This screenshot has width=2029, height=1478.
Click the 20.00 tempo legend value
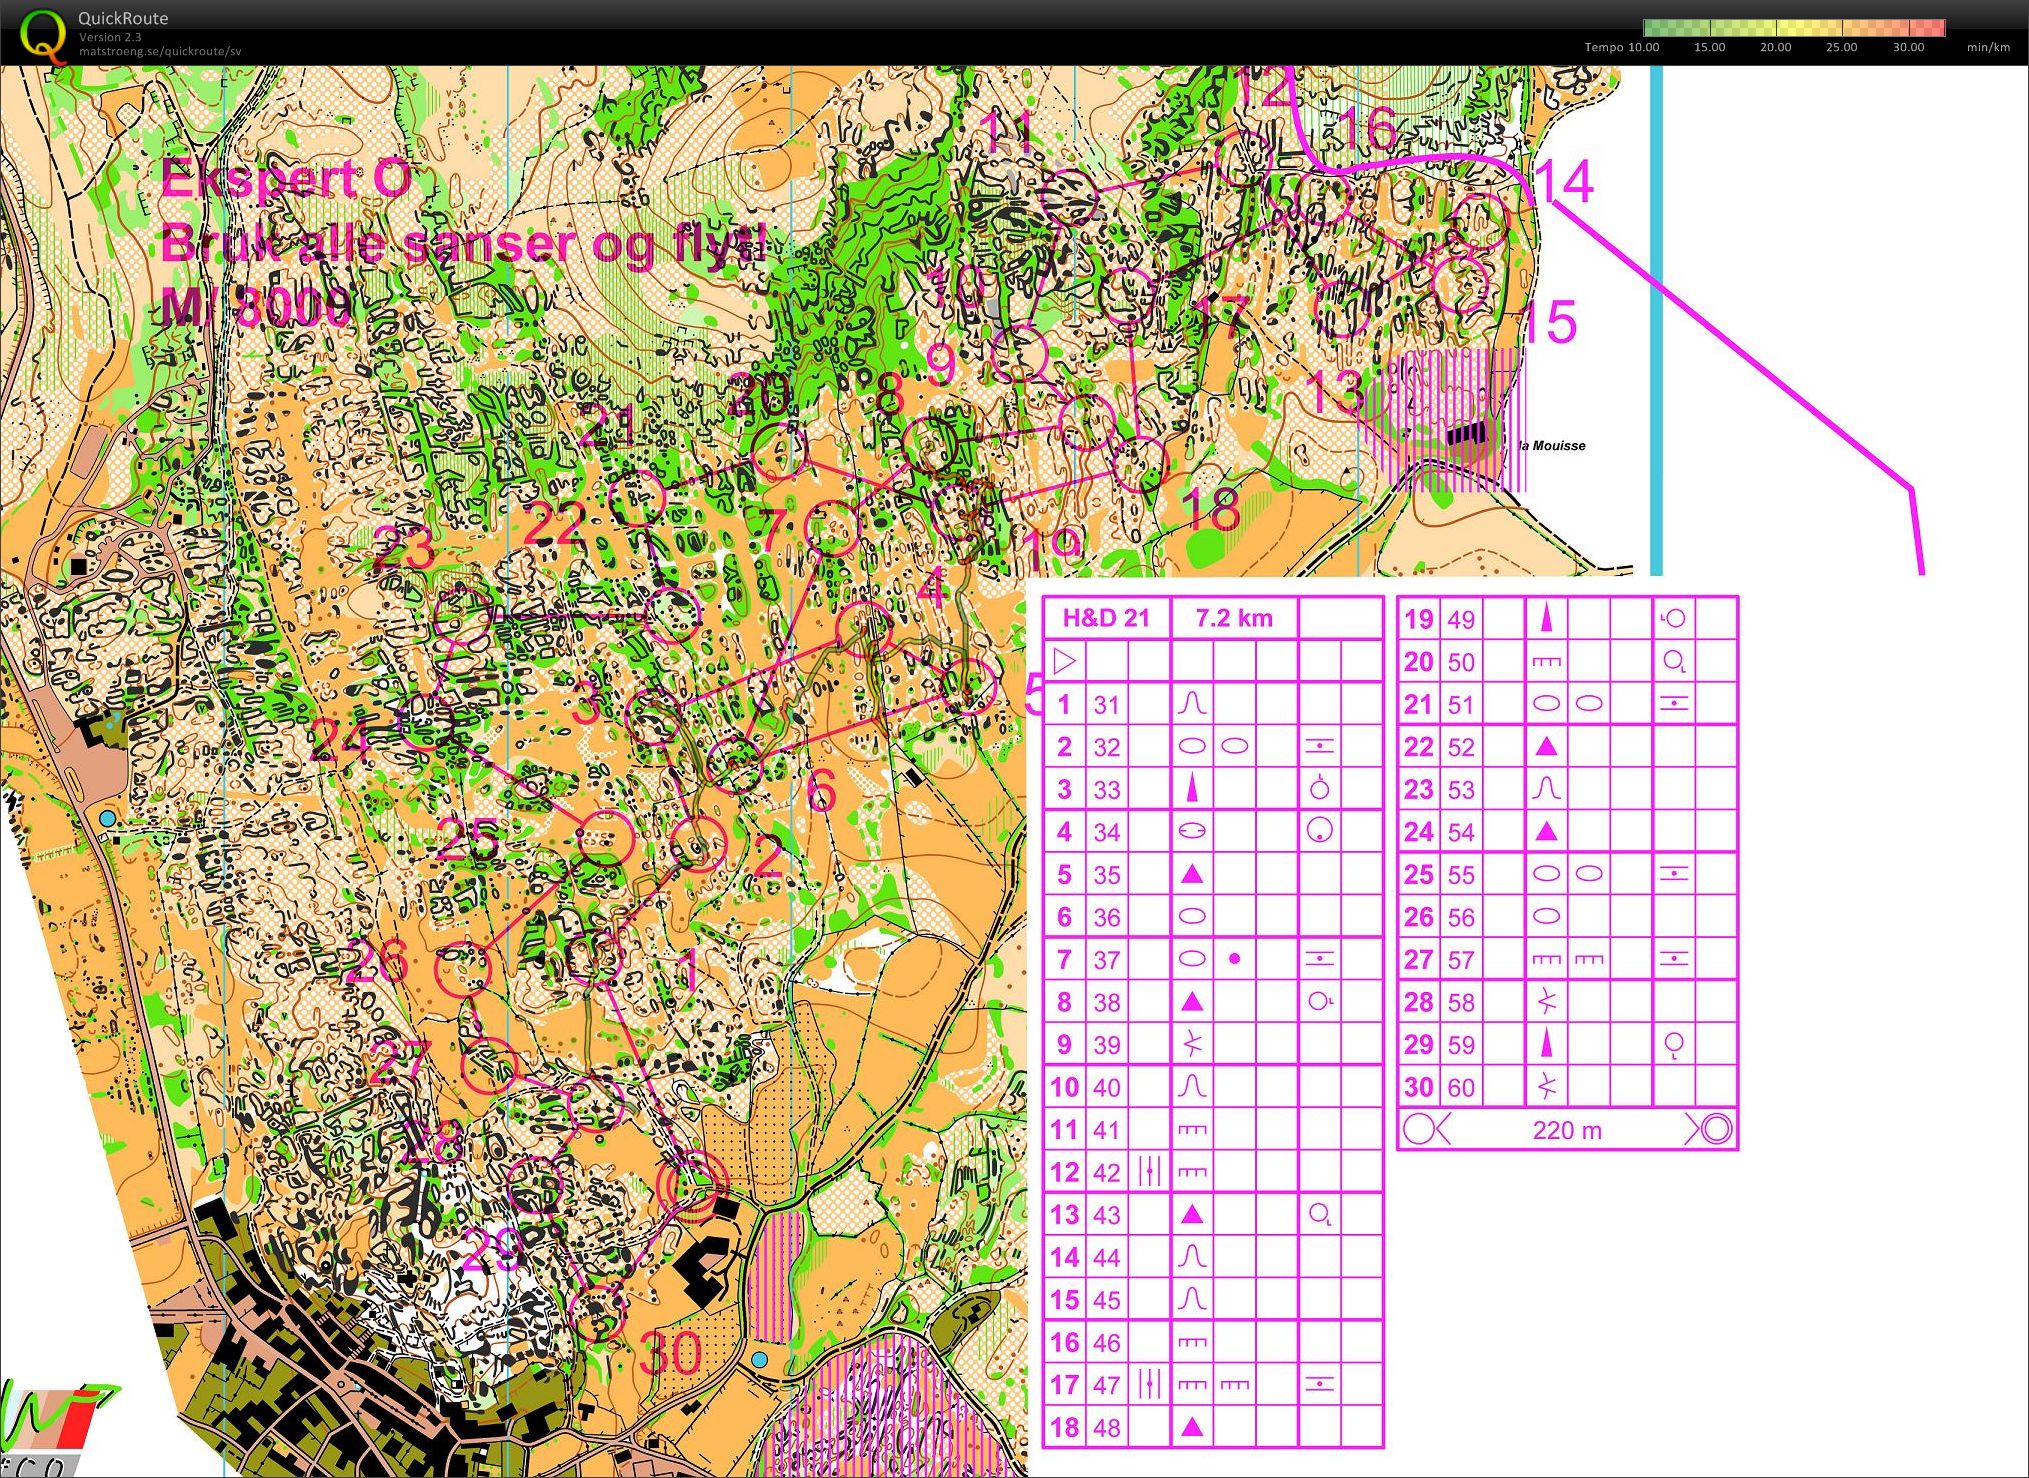coord(1775,47)
